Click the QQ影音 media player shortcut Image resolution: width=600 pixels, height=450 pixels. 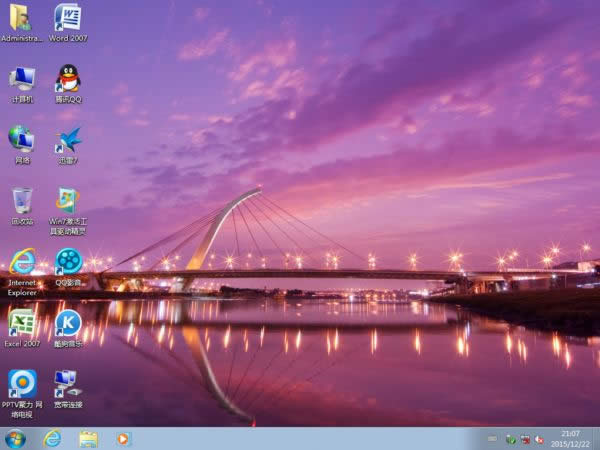68,262
